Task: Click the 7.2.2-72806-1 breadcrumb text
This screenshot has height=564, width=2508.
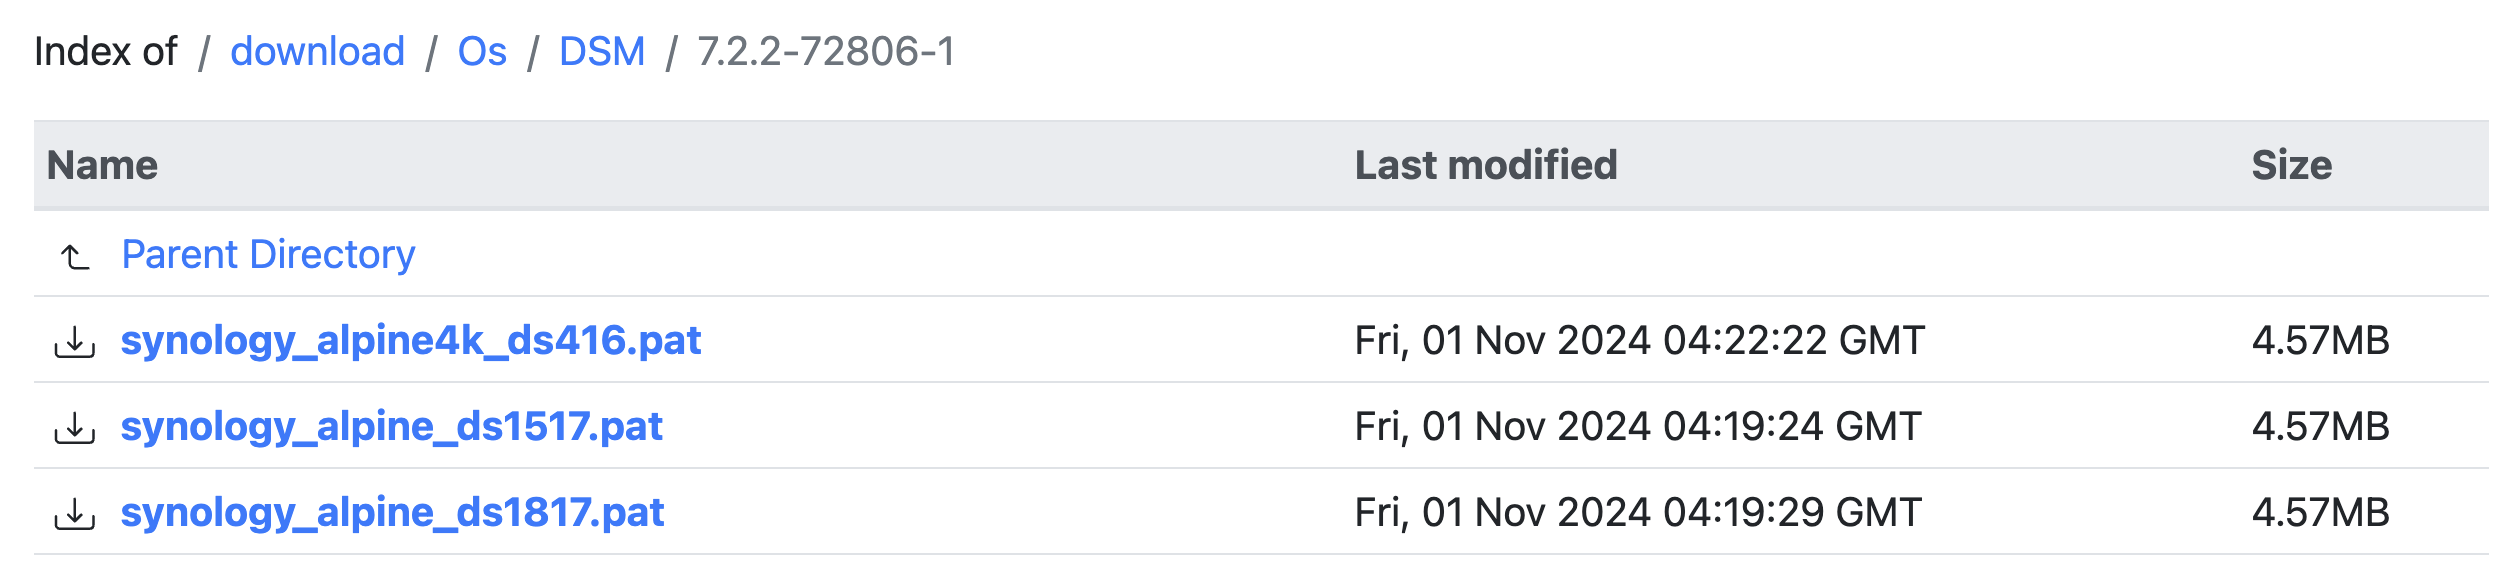Action: coord(826,51)
